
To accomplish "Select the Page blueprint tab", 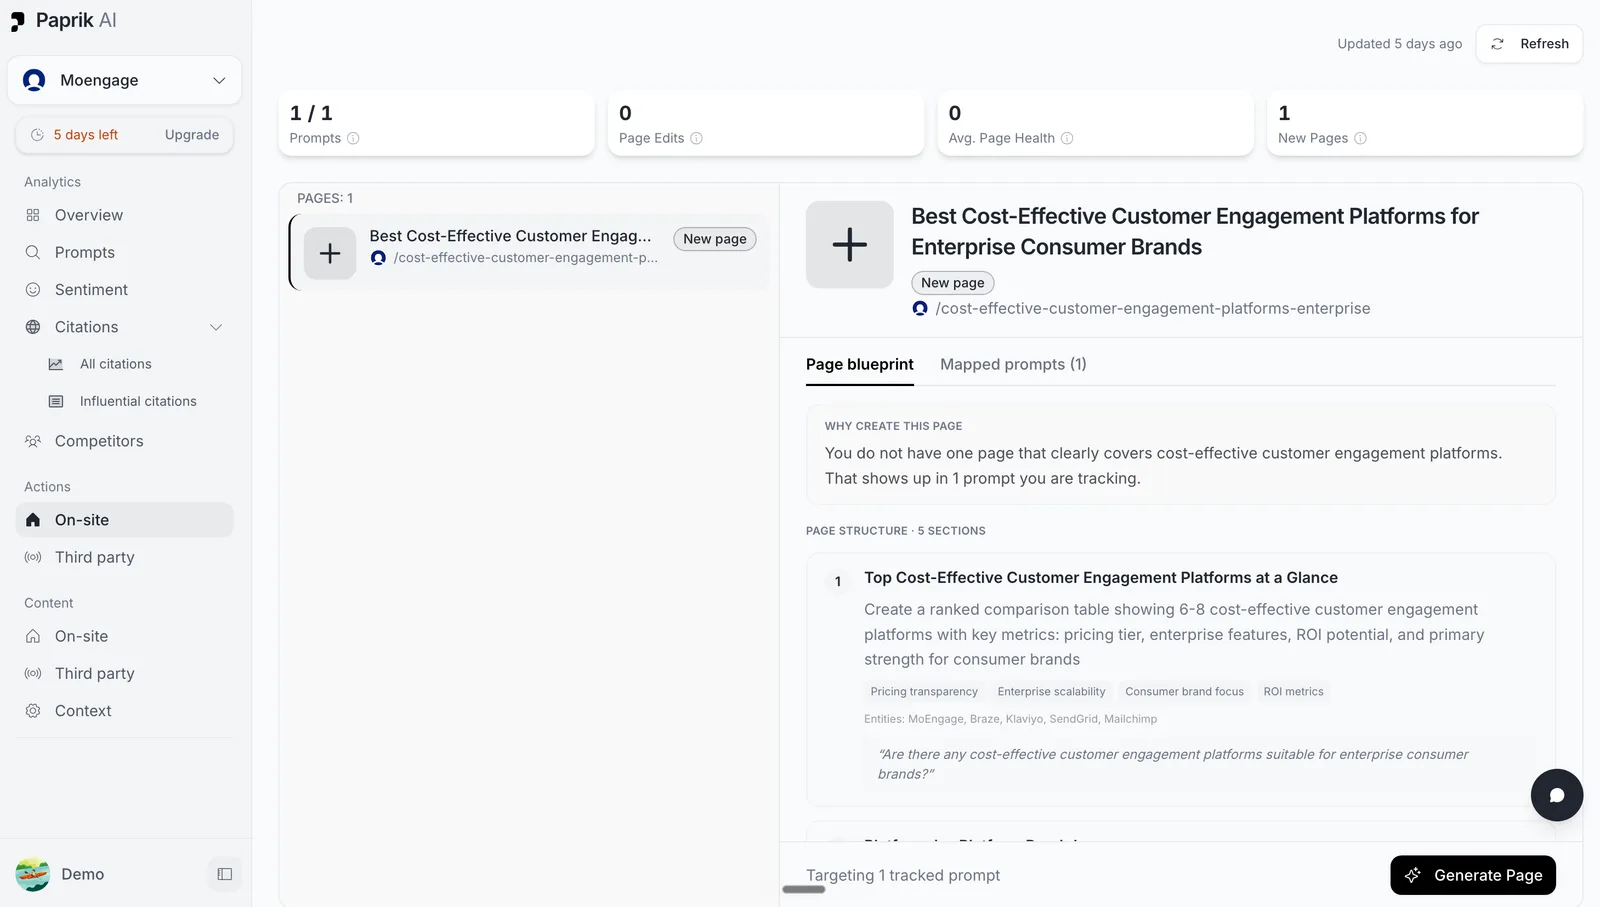I will coord(860,364).
